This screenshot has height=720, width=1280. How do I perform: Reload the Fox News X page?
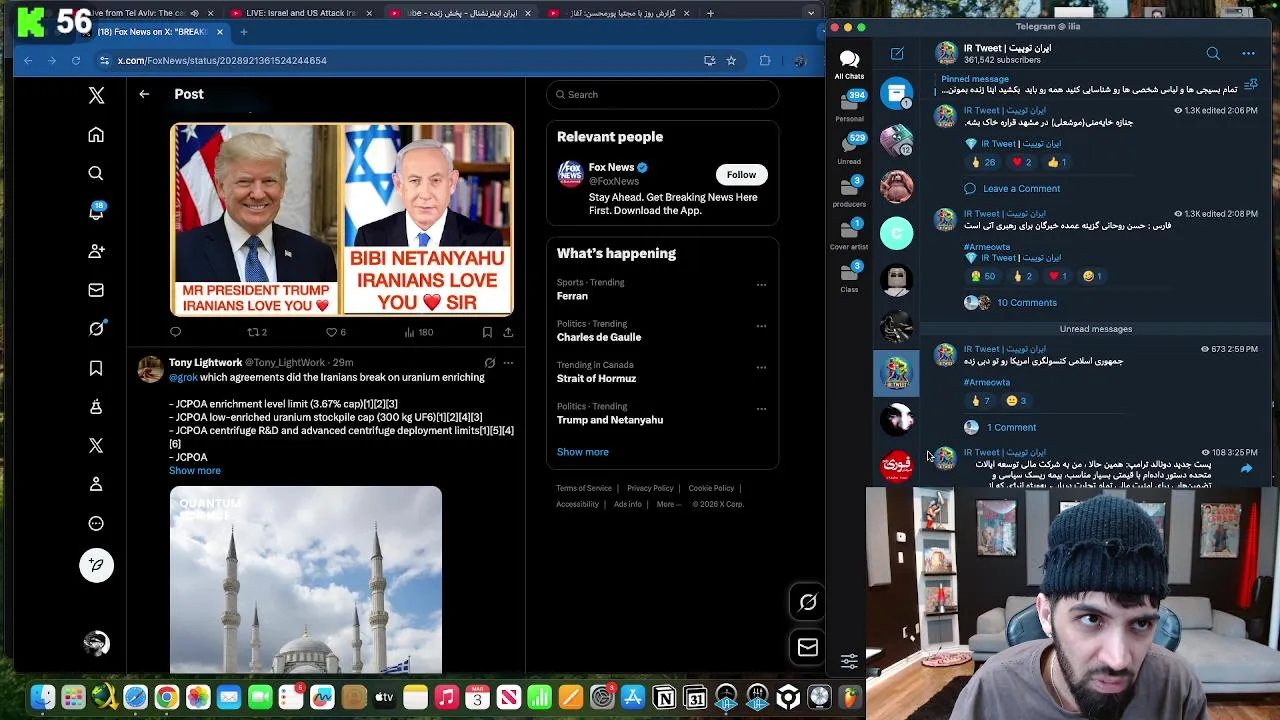(76, 61)
